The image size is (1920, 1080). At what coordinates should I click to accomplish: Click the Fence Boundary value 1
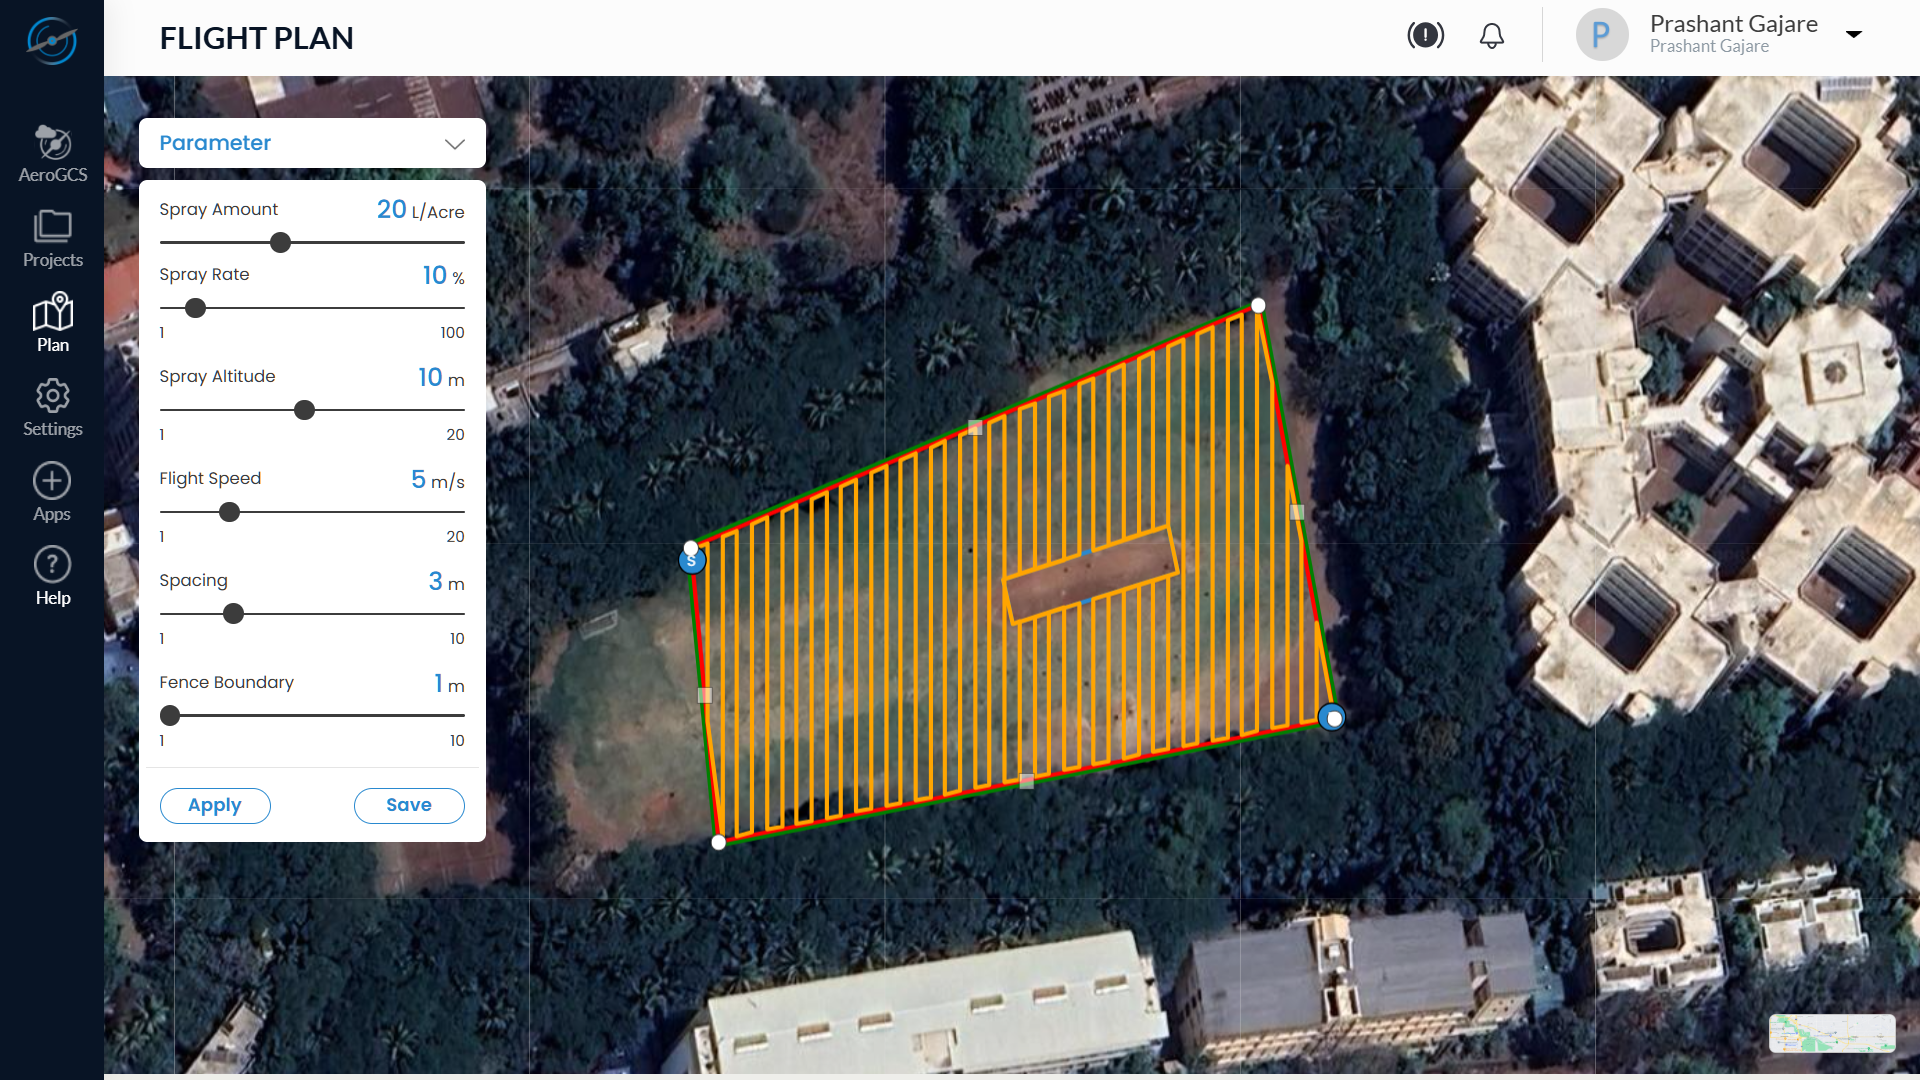[438, 683]
